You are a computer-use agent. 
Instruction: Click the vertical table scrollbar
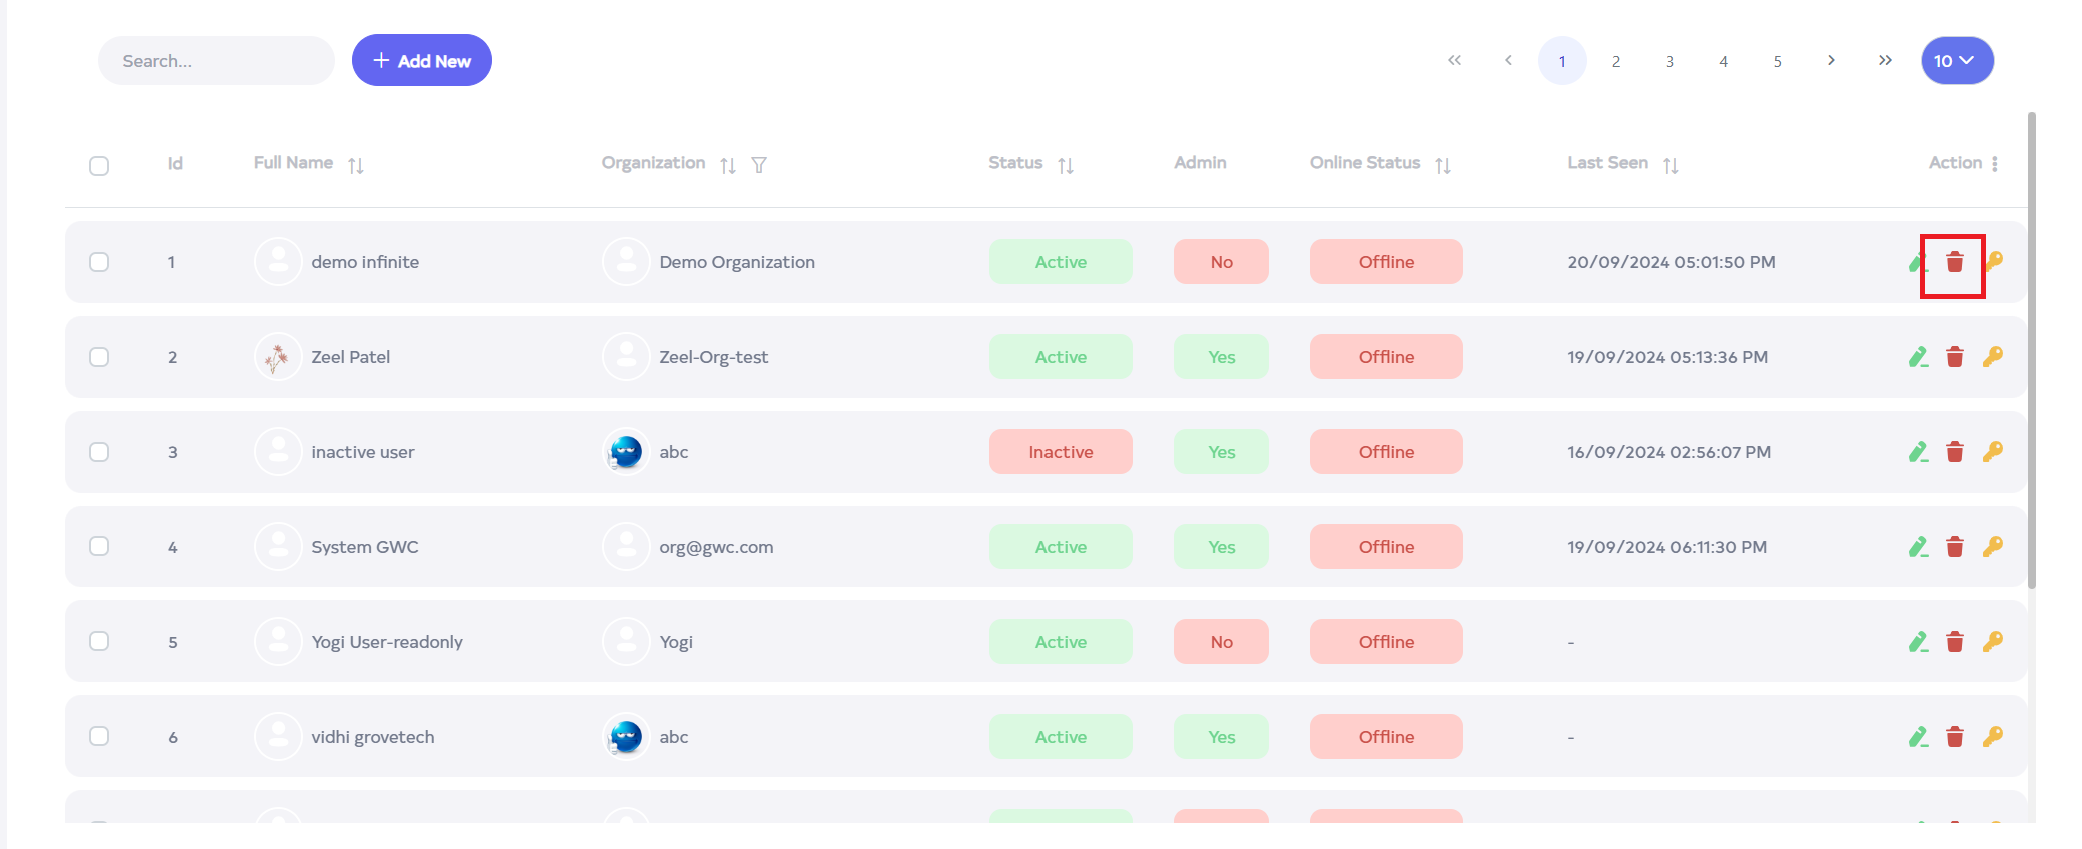pyautogui.click(x=2031, y=350)
